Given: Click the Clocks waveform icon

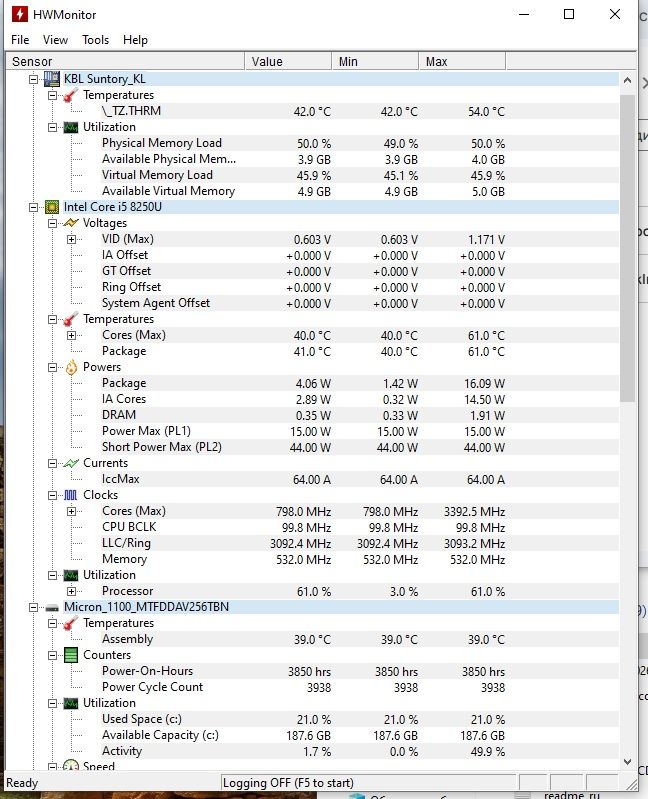Looking at the screenshot, I should click(x=71, y=495).
